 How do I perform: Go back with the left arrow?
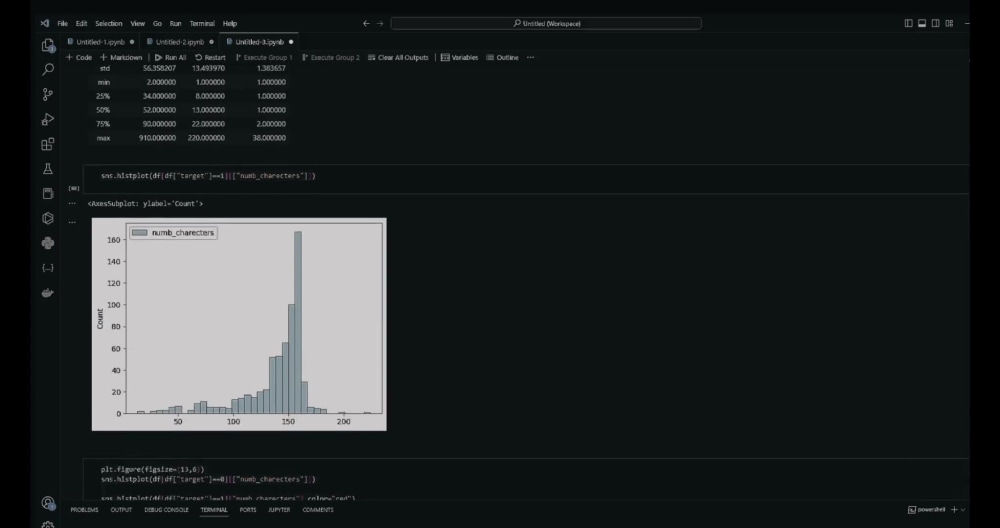[366, 24]
